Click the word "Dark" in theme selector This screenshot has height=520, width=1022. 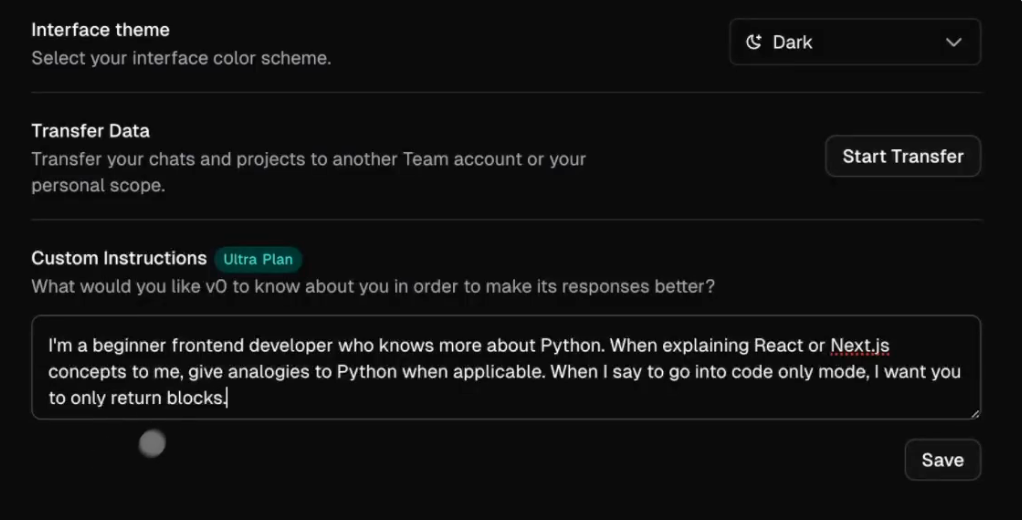pos(792,42)
